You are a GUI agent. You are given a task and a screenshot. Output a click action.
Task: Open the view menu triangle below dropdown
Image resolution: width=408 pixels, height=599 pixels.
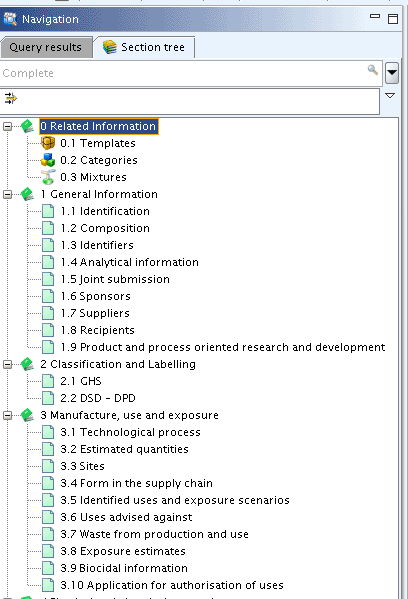[390, 96]
